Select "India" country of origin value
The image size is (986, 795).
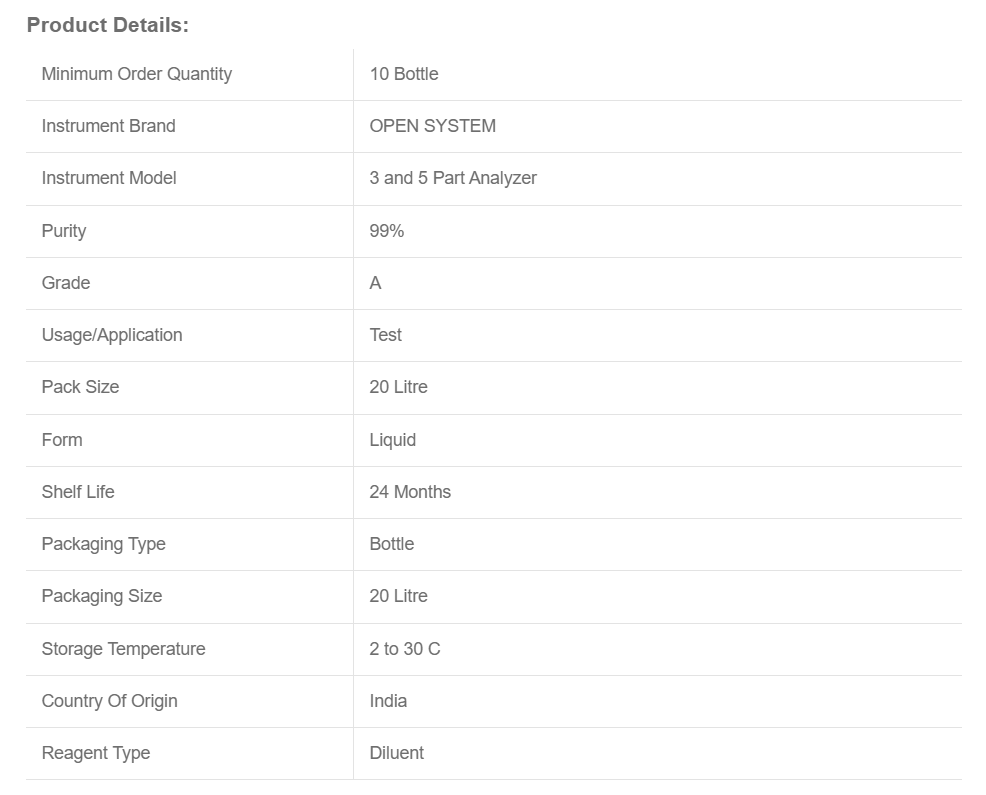pos(388,701)
